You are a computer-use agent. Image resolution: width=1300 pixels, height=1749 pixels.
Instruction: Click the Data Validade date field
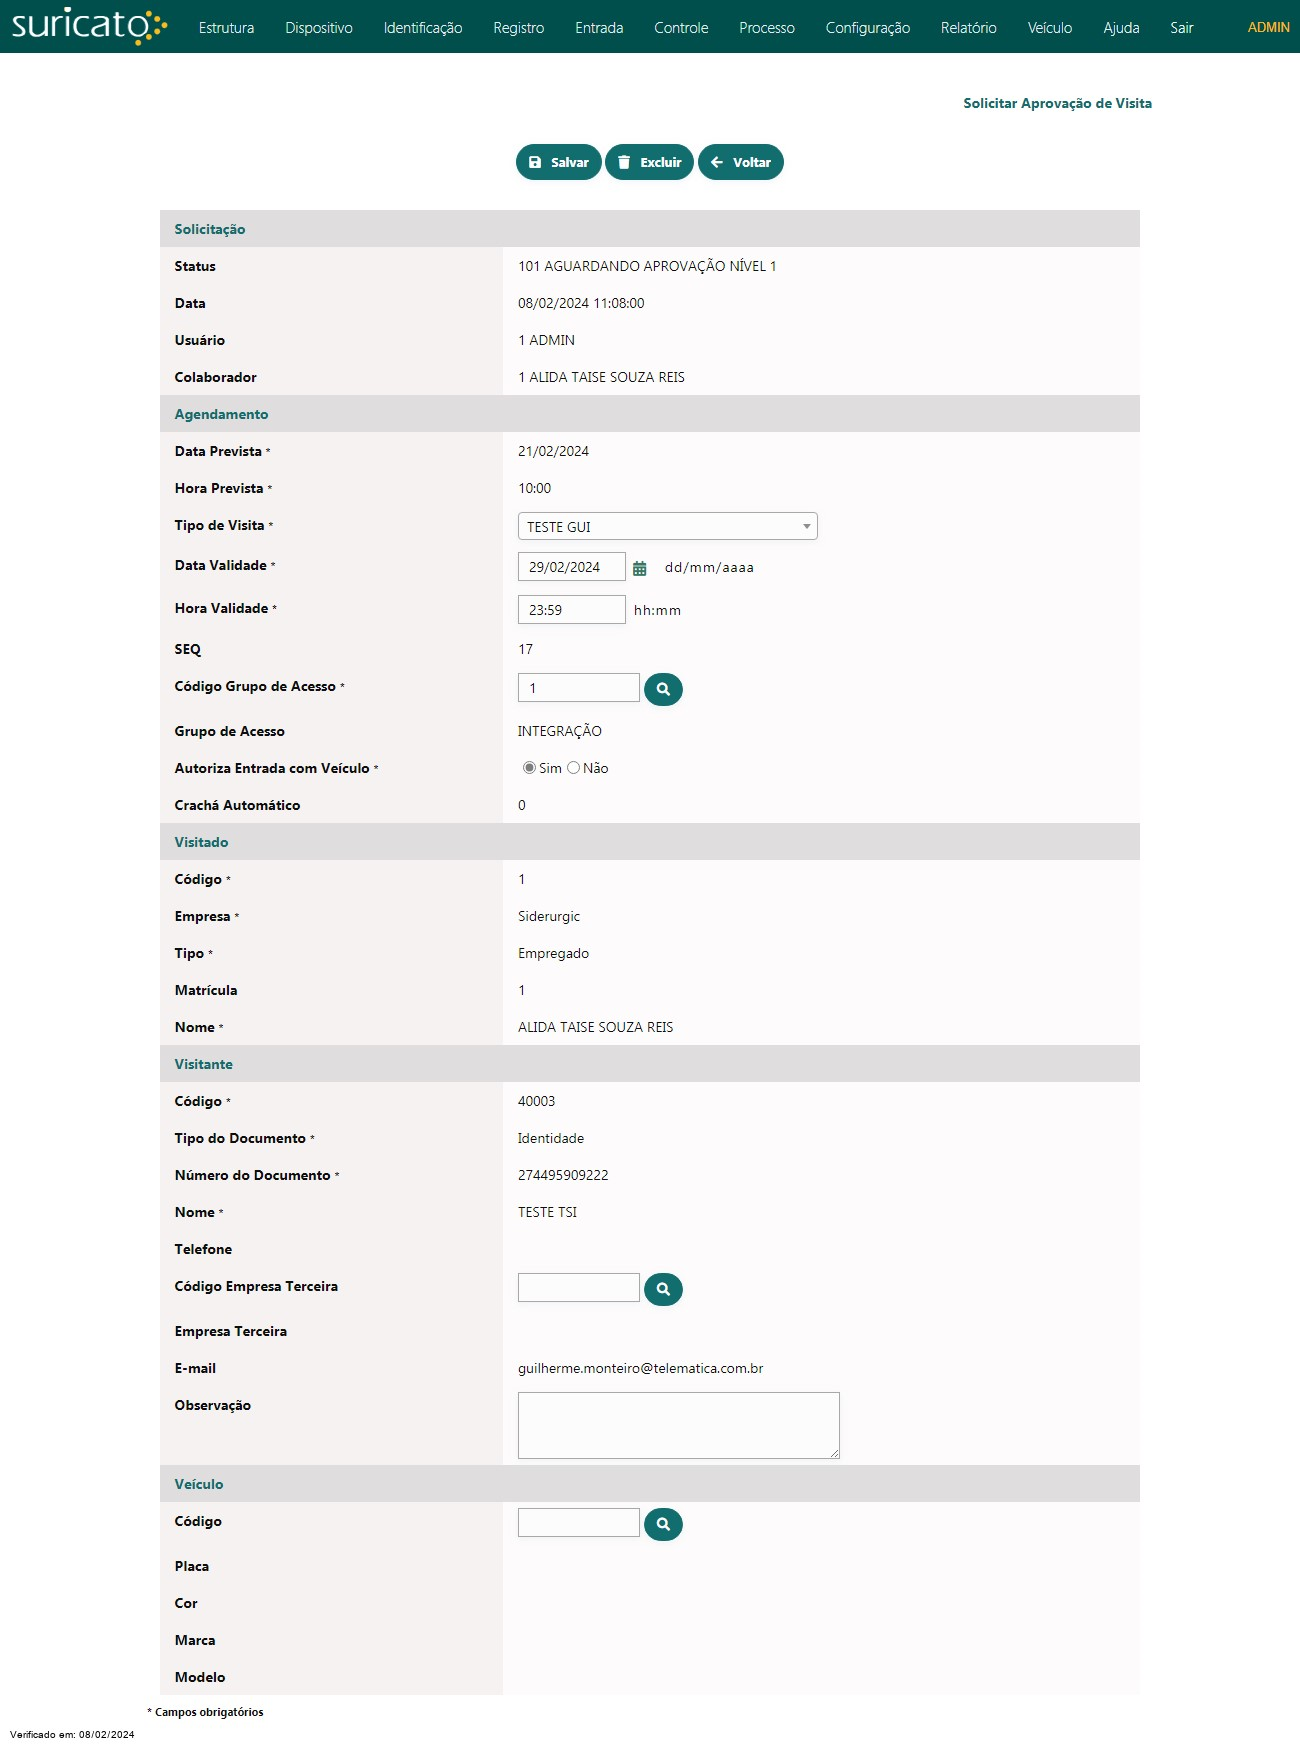point(571,567)
